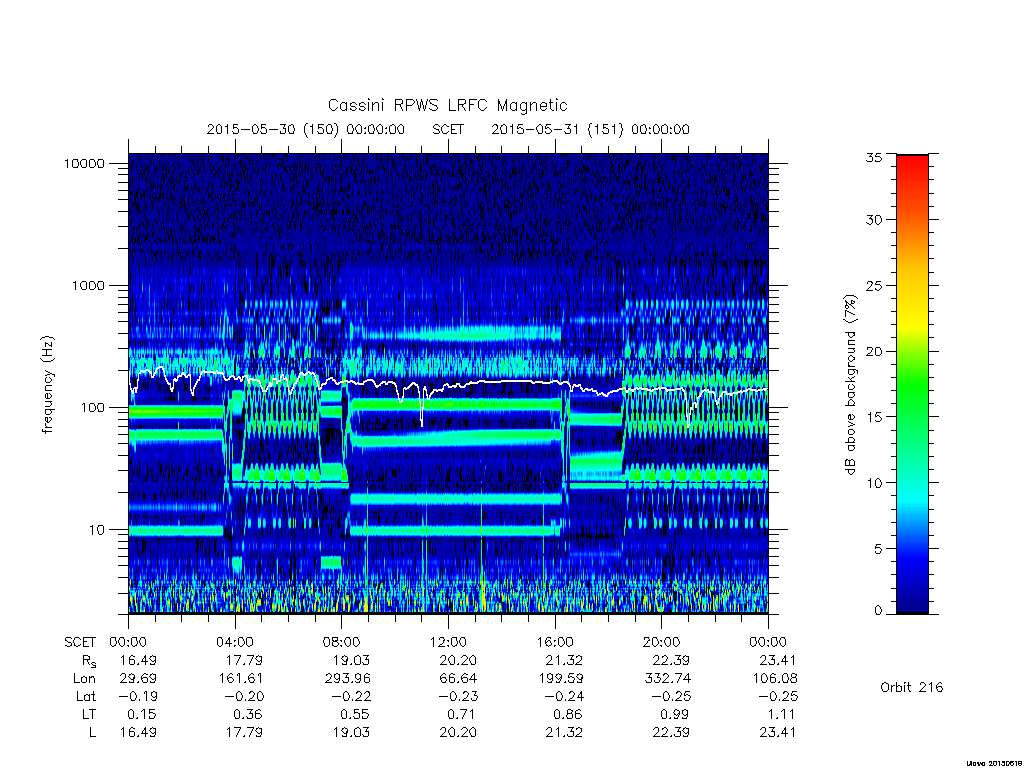
Task: Click the Rs row value 20.20
Action: (458, 661)
